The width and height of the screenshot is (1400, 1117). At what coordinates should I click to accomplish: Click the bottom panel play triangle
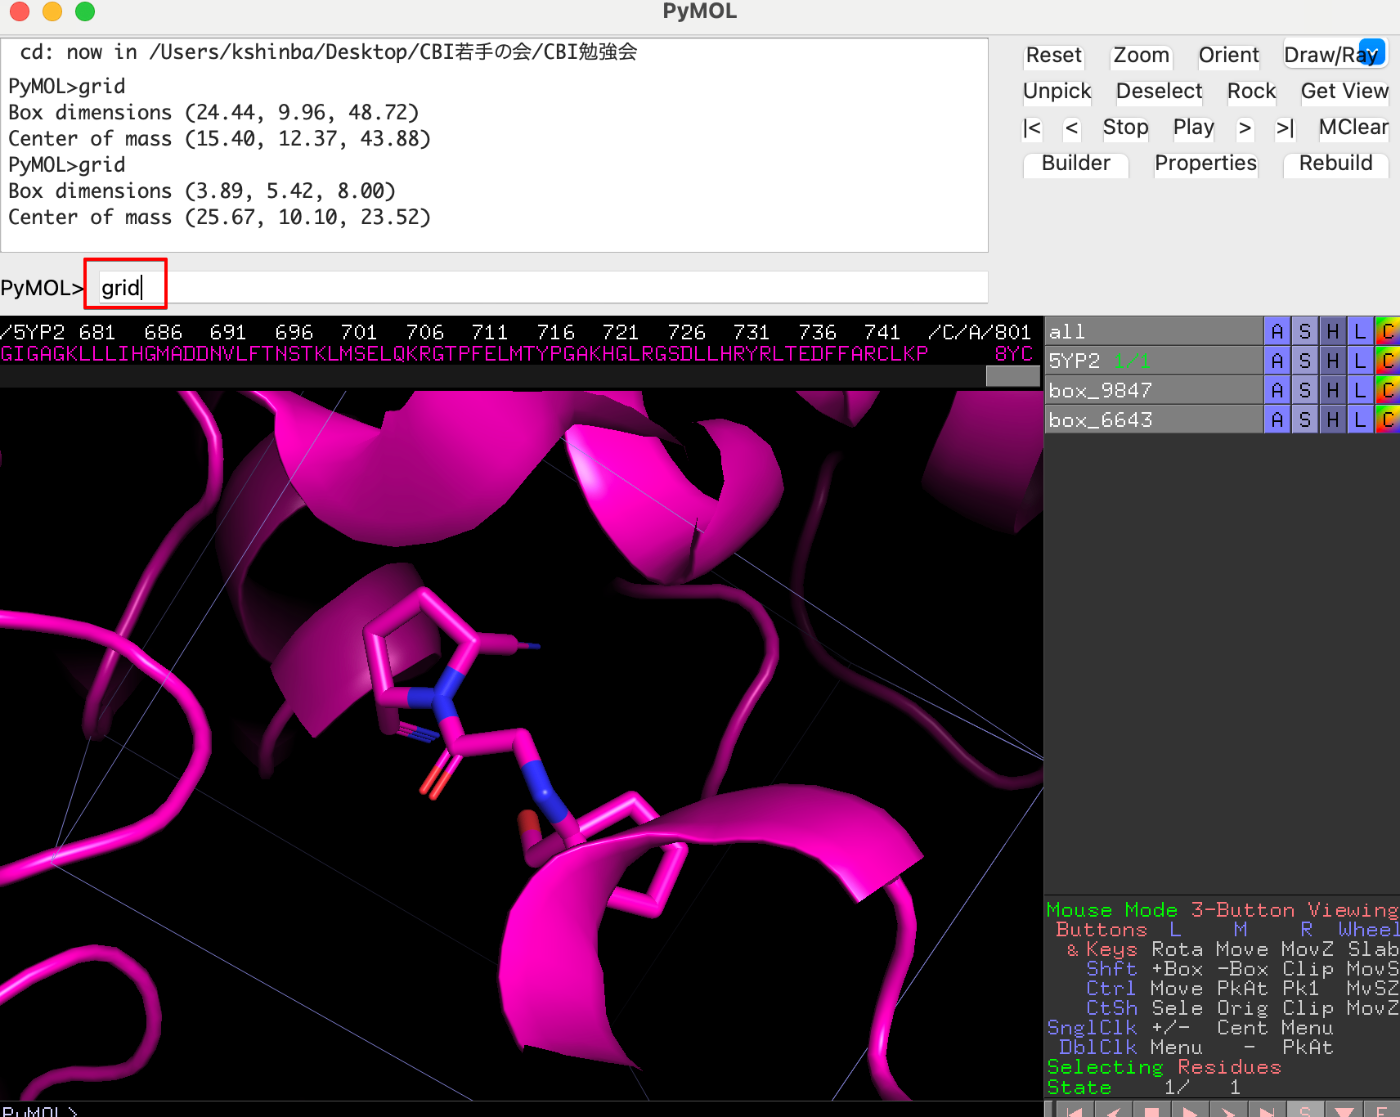coord(1189,1111)
